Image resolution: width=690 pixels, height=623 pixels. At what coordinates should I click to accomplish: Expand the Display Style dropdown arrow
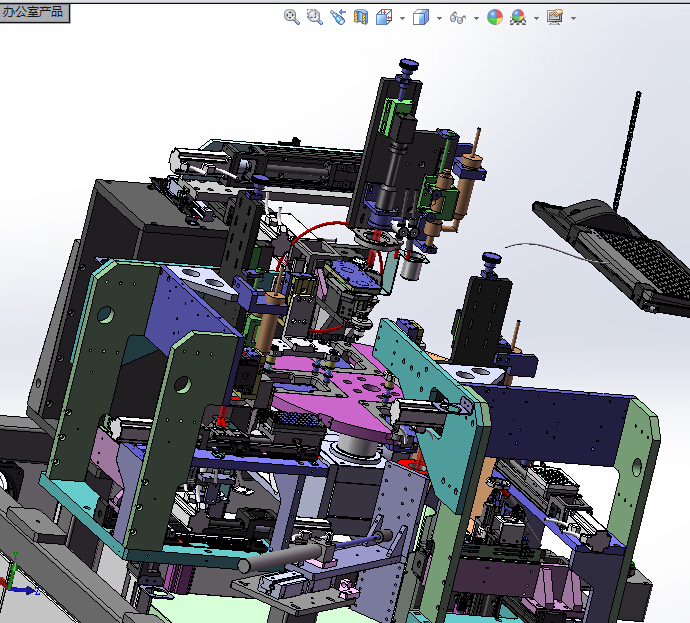439,18
